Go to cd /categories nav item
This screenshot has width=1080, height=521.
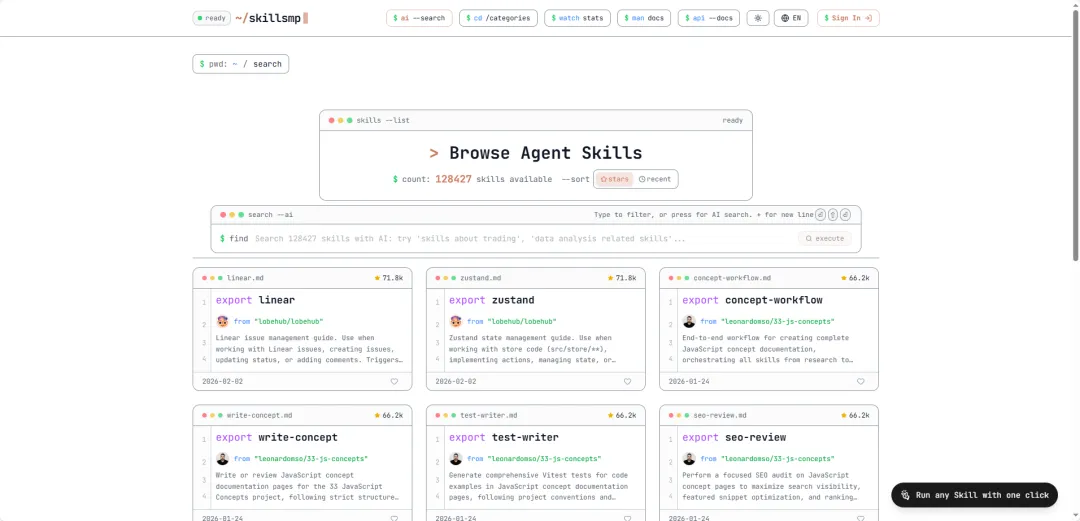498,18
